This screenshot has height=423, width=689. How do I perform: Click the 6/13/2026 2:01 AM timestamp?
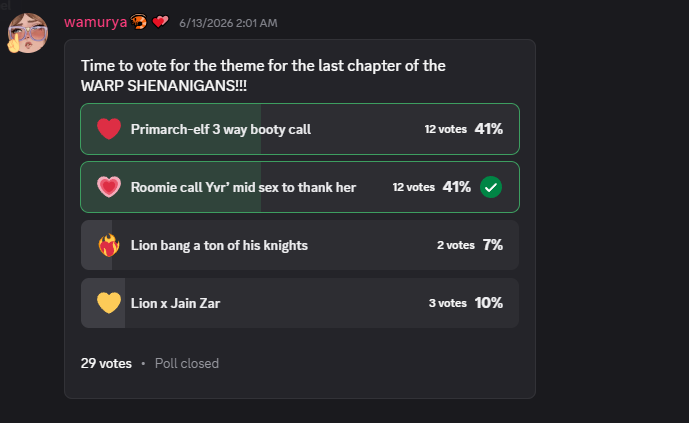click(x=228, y=23)
